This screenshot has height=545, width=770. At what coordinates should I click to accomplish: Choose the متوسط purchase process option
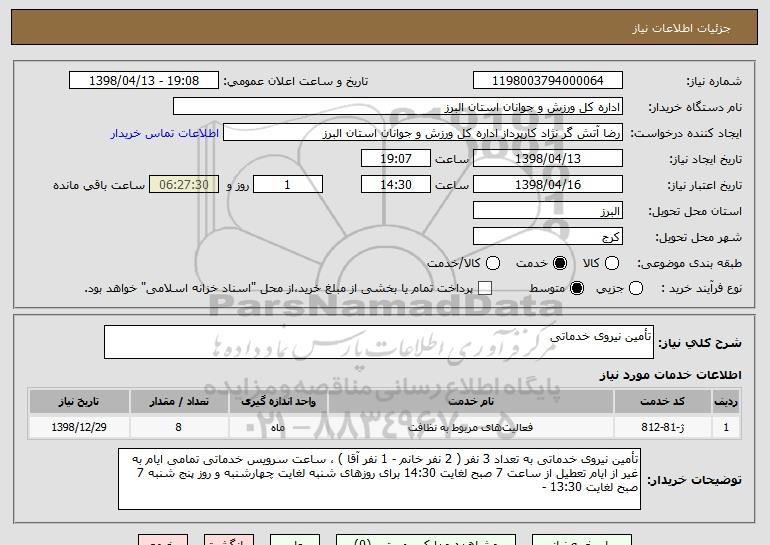pos(577,288)
